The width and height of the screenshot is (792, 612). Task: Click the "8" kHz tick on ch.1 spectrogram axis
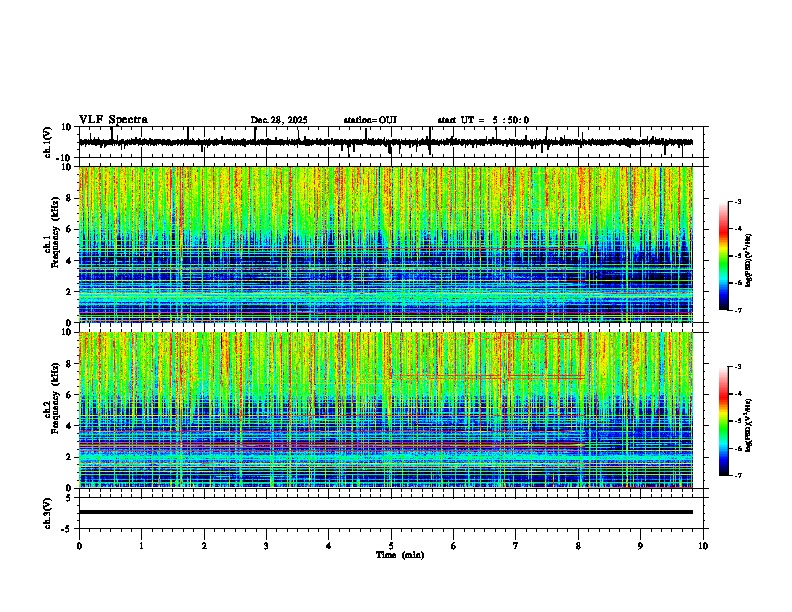tap(69, 198)
